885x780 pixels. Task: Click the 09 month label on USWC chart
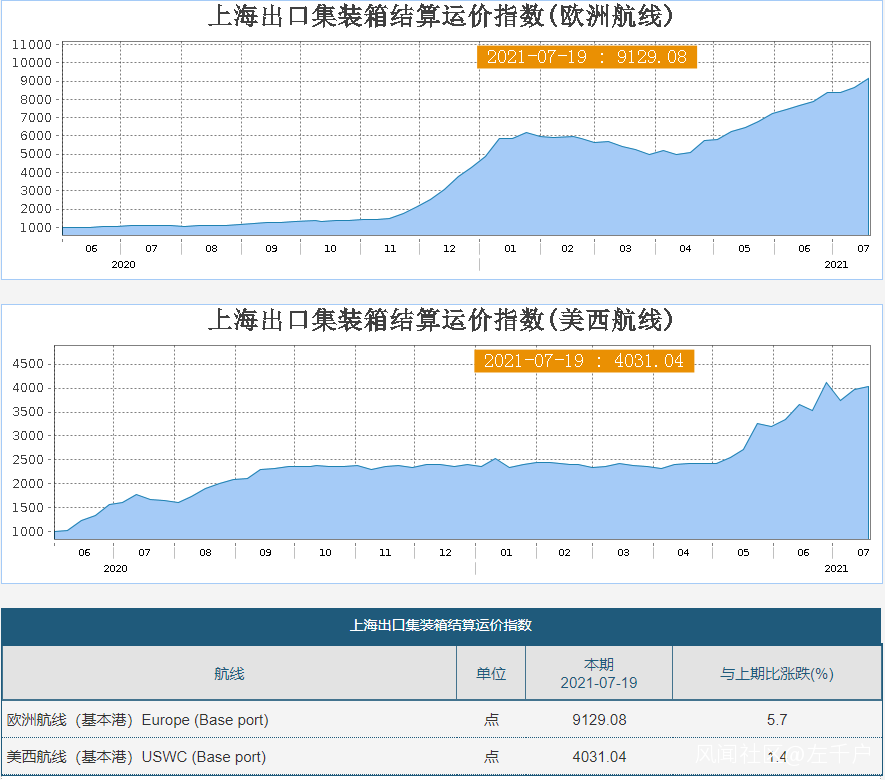click(x=265, y=552)
